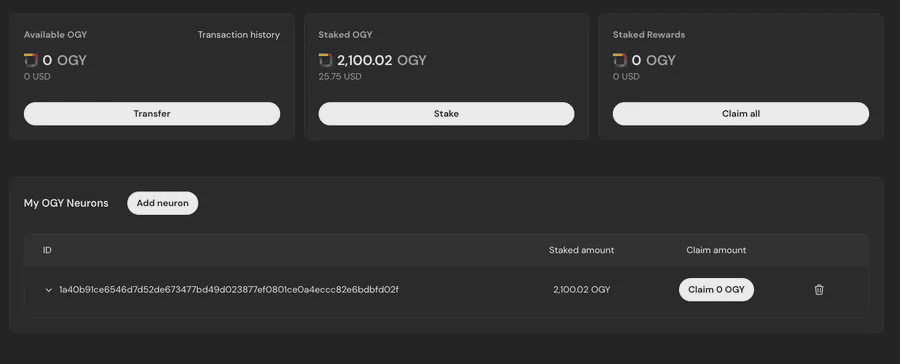Click OGY token logo in Available OGY card
The height and width of the screenshot is (364, 900).
pos(30,60)
